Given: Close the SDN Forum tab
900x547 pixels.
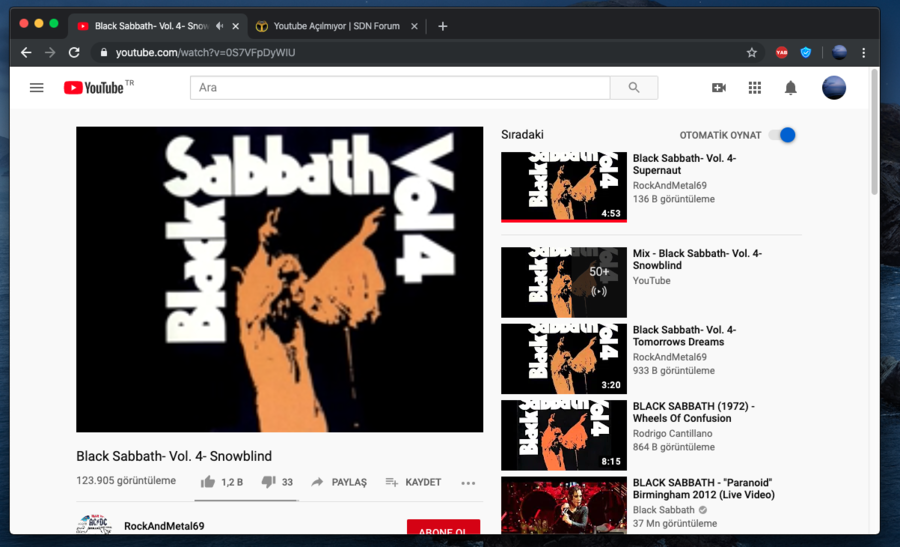Looking at the screenshot, I should [x=414, y=26].
